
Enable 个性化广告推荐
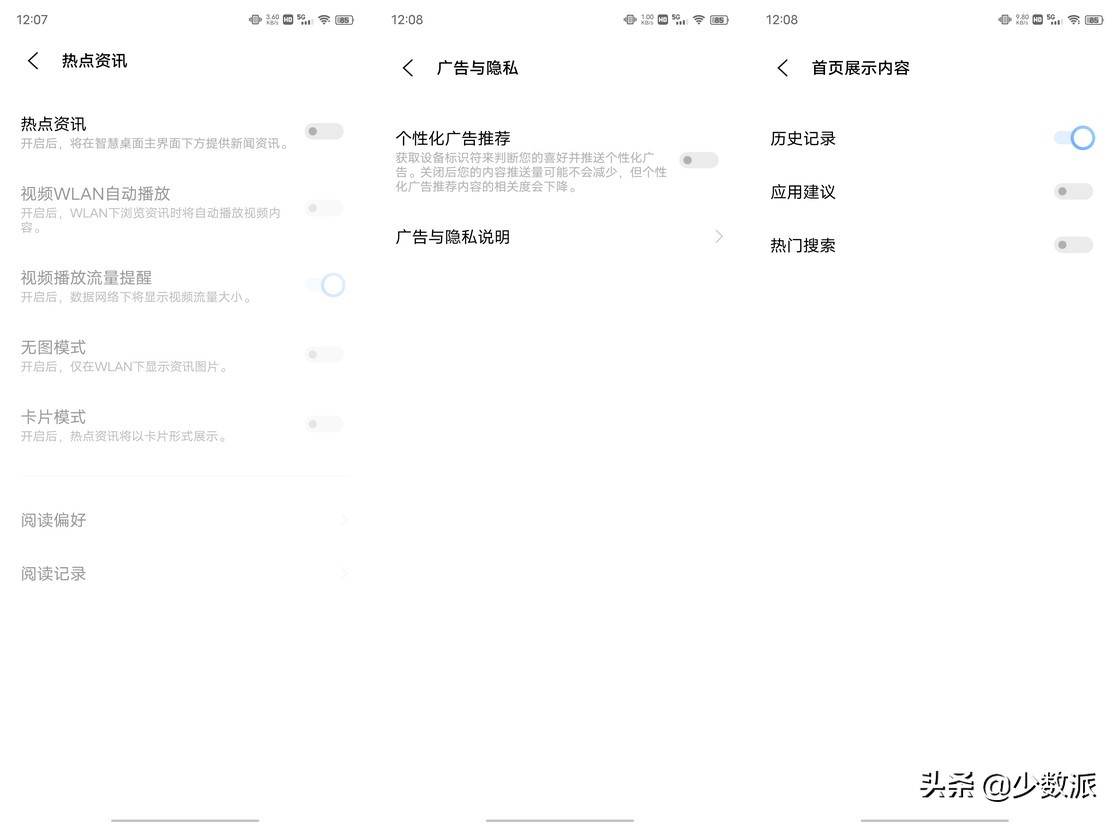(x=698, y=160)
